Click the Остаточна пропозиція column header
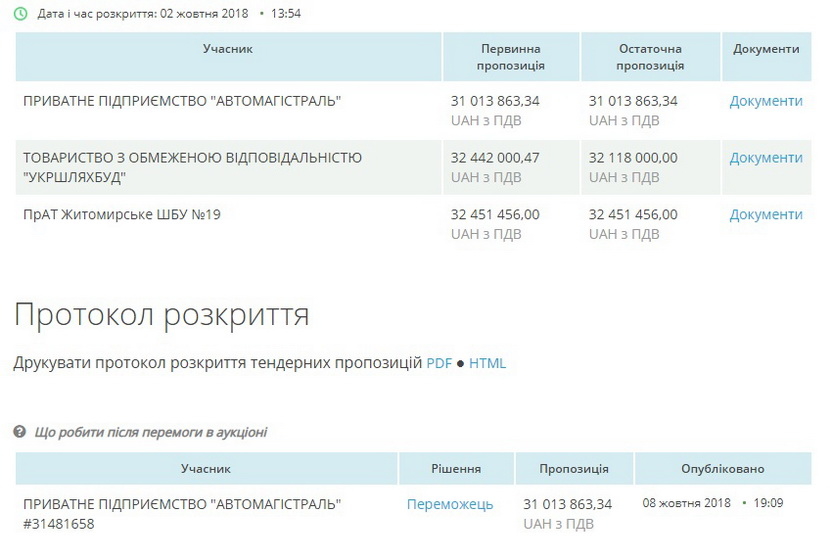This screenshot has height=560, width=832. pos(649,57)
